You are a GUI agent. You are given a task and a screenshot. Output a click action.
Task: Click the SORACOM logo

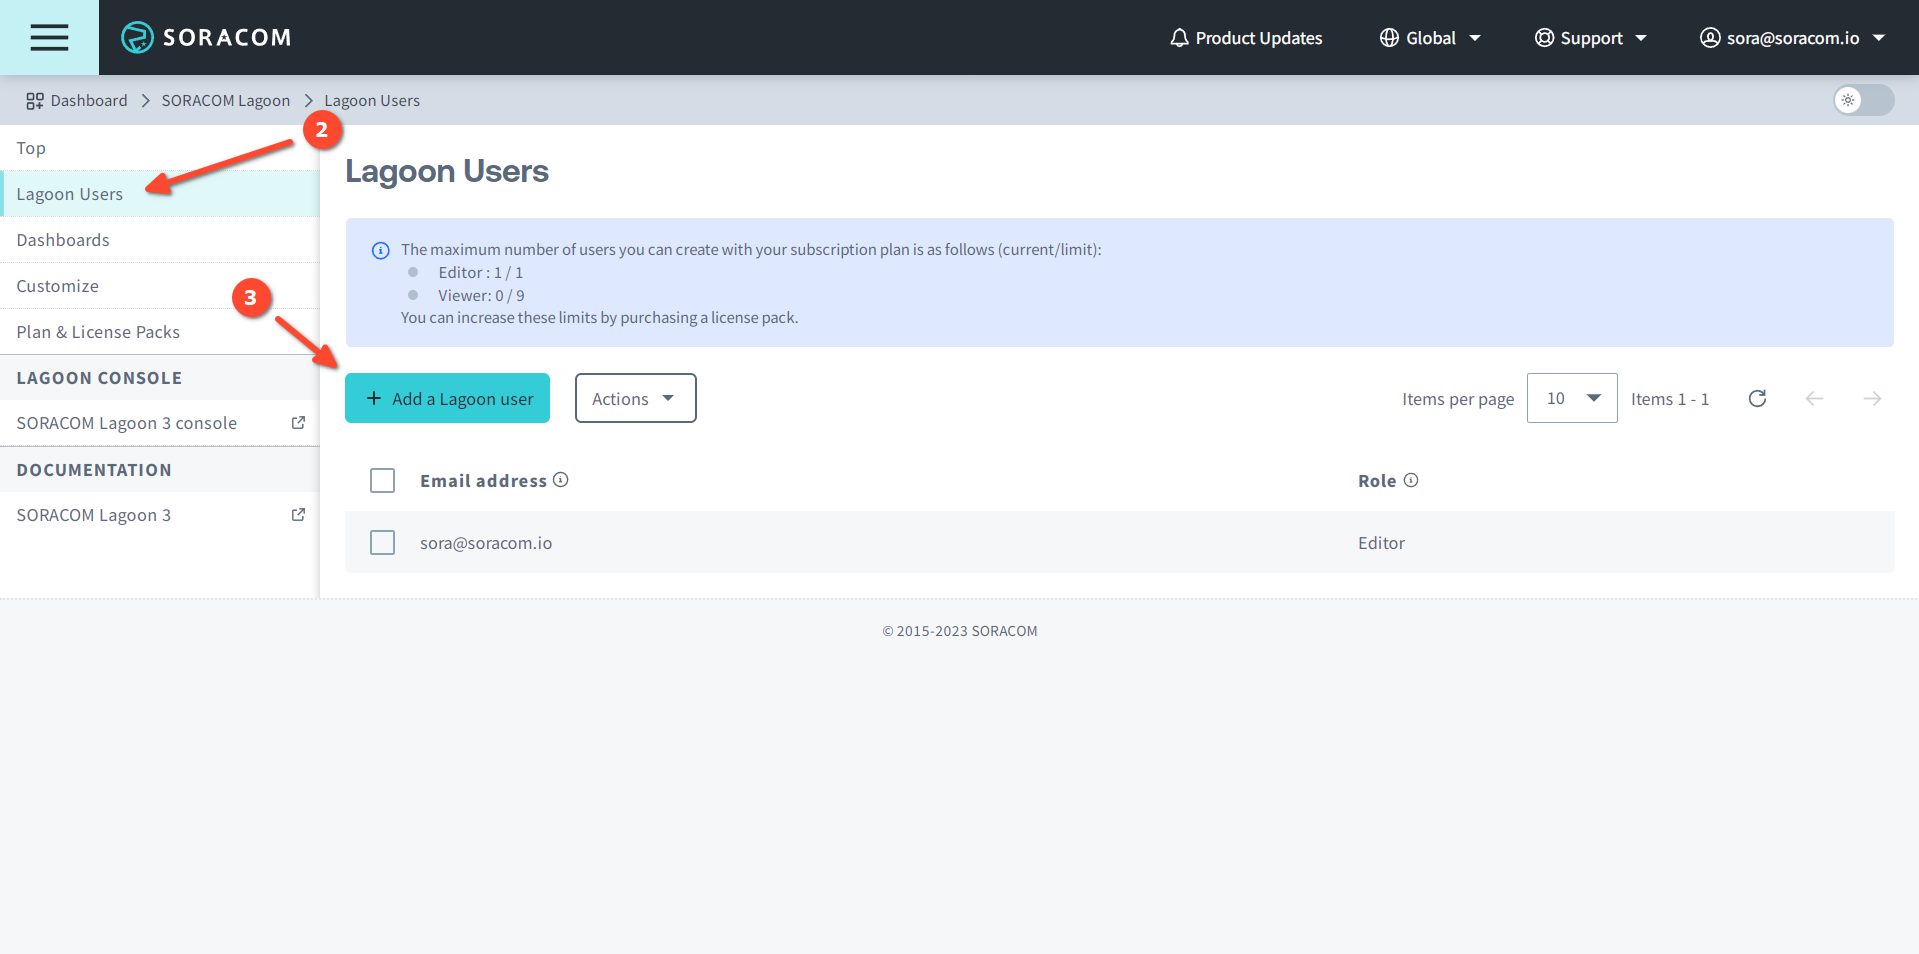(x=206, y=37)
